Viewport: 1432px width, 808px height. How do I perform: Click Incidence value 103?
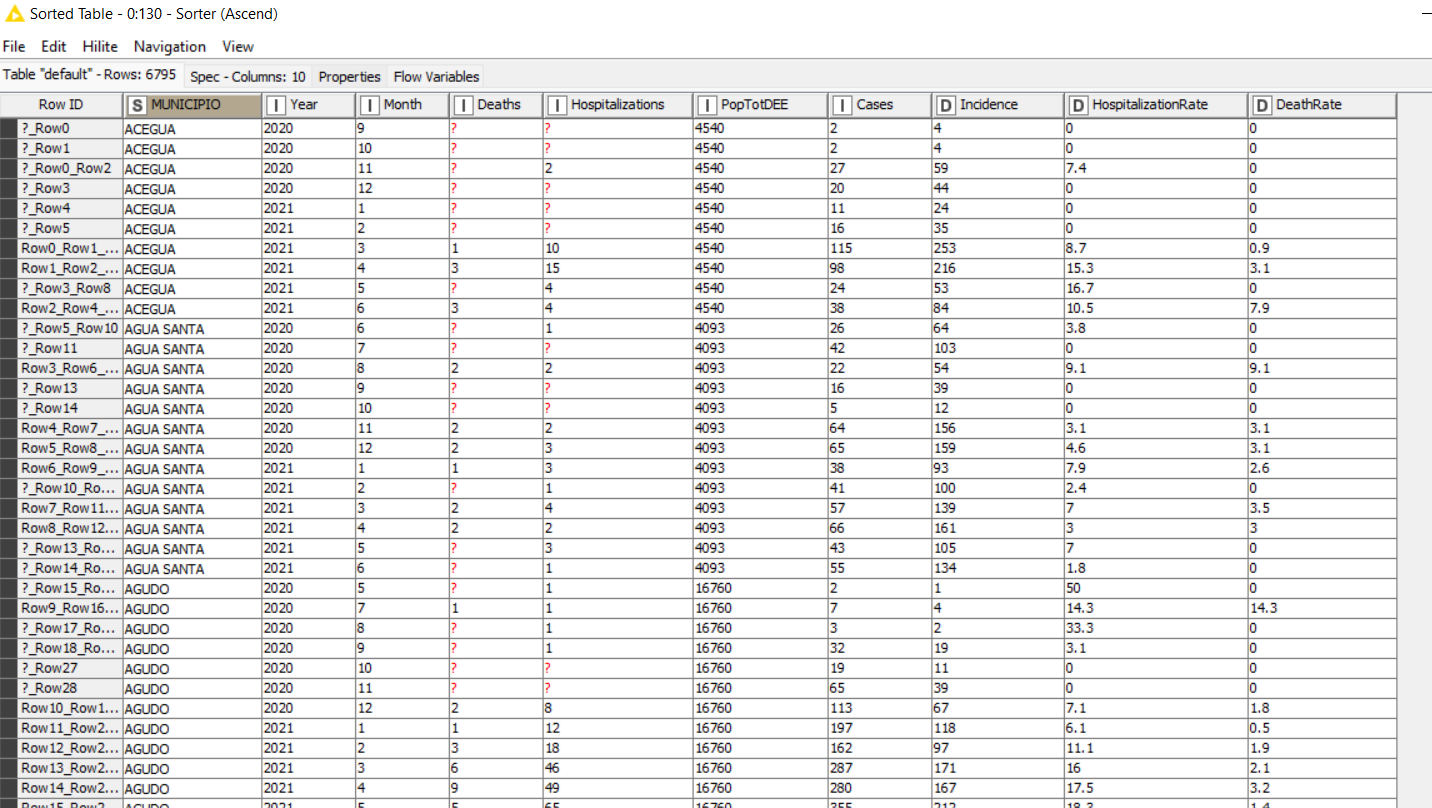pos(998,348)
